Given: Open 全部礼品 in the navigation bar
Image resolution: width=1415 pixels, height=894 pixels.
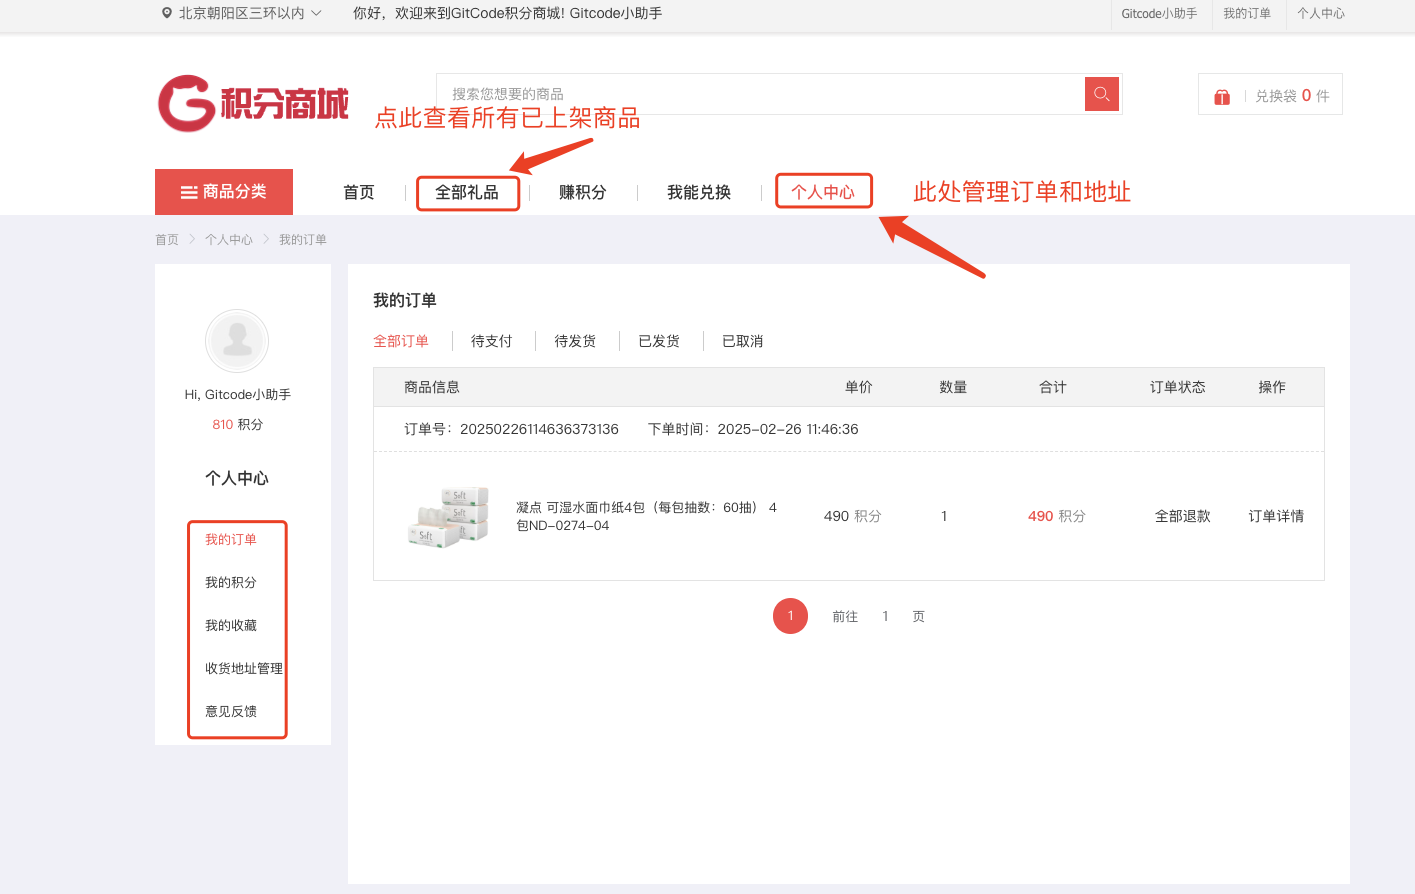Looking at the screenshot, I should click(467, 192).
